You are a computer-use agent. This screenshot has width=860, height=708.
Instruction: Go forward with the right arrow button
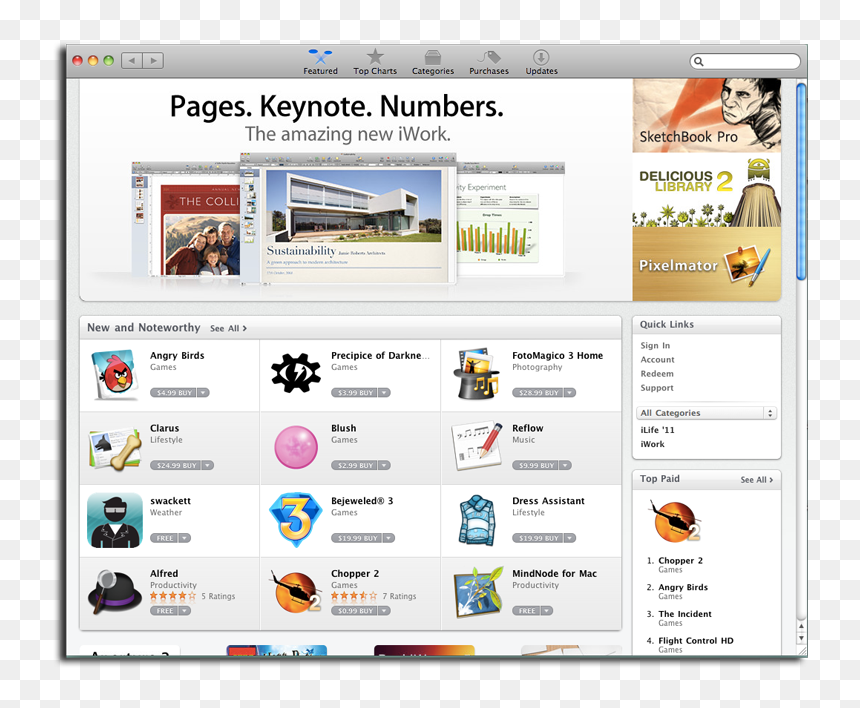coord(153,60)
